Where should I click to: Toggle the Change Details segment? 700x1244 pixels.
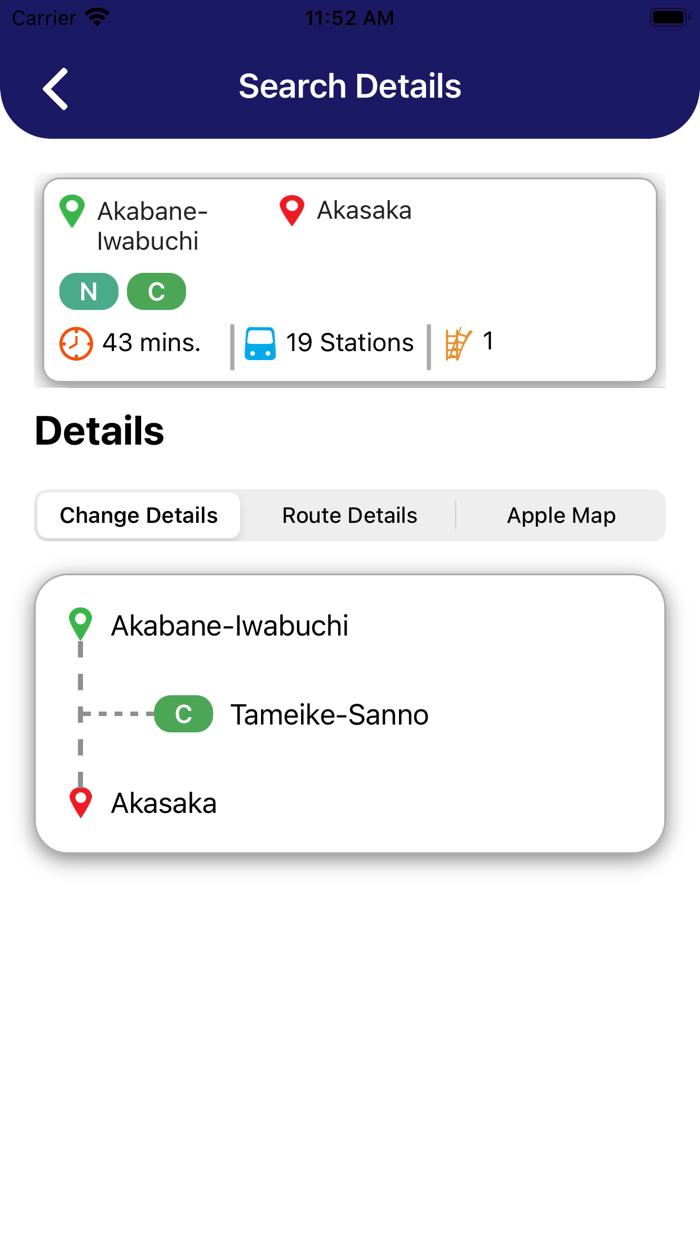[x=138, y=515]
